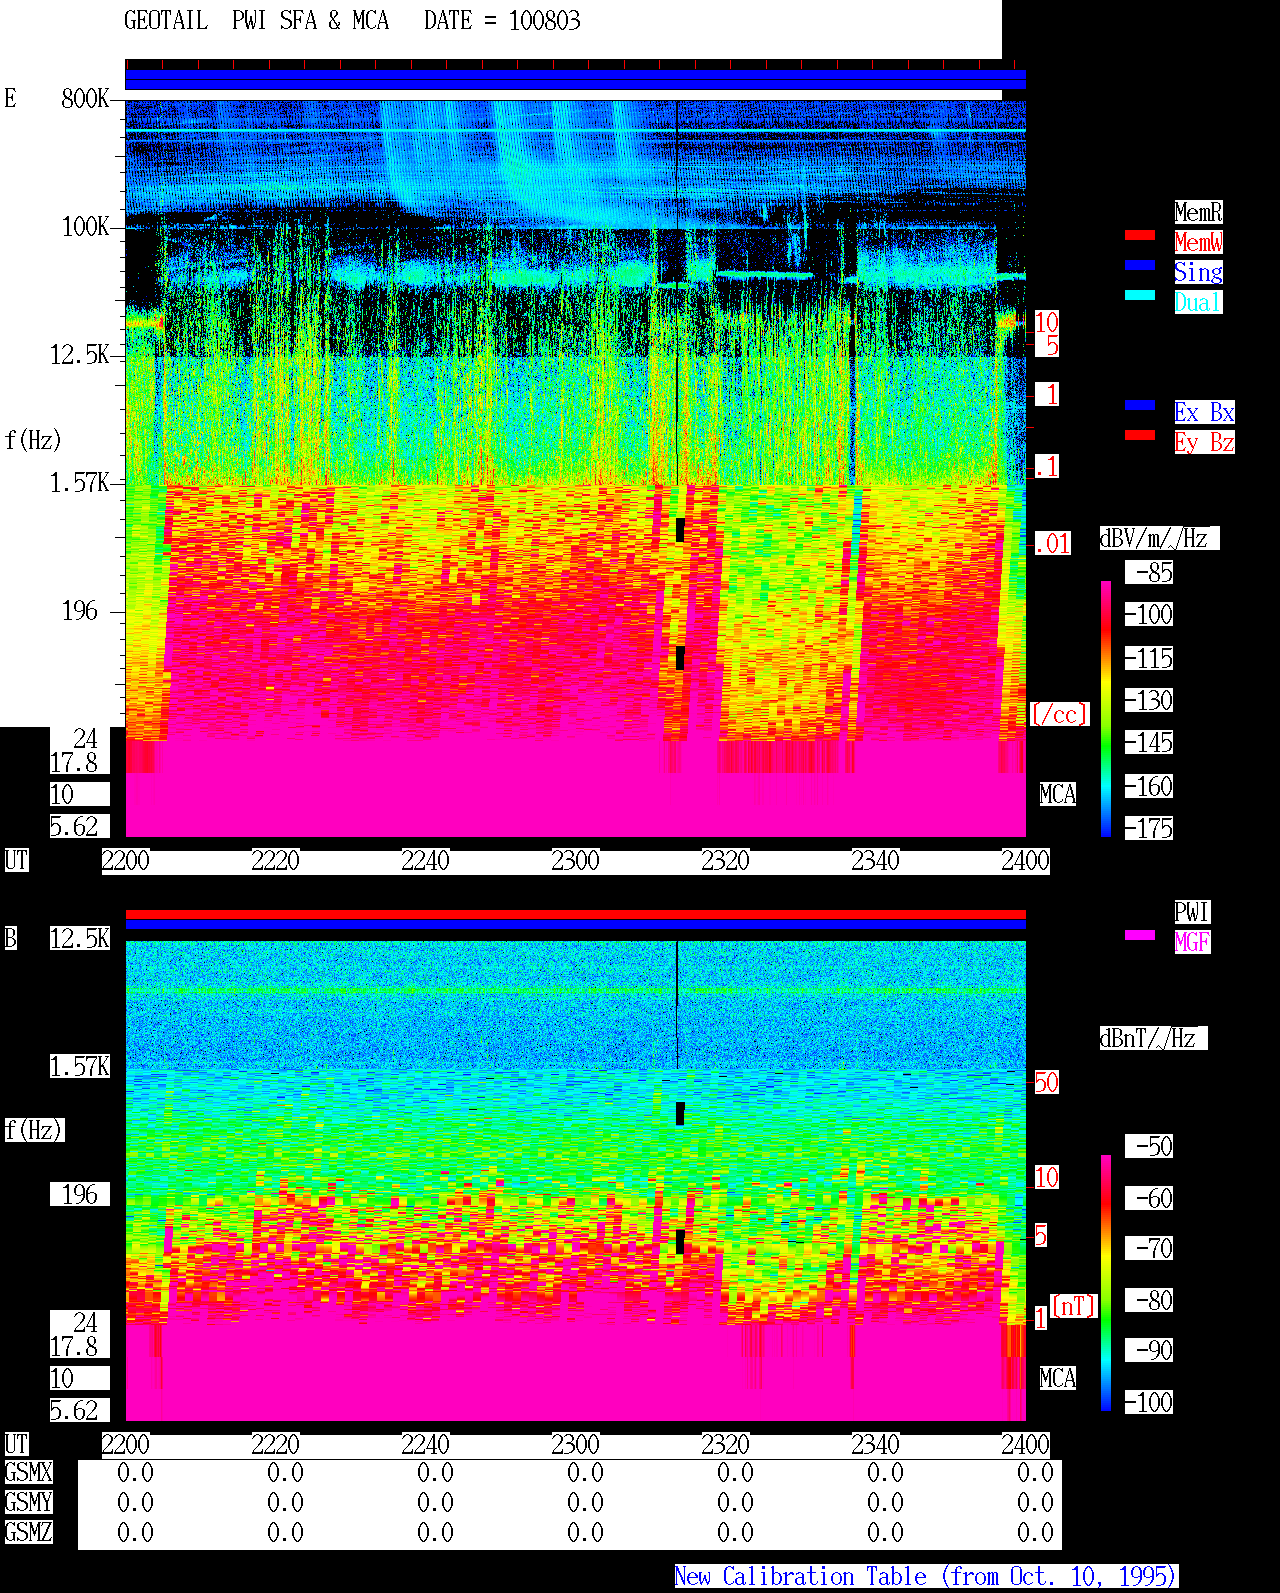This screenshot has height=1593, width=1280.
Task: Click the red status bar above B spectrogram
Action: click(x=575, y=914)
